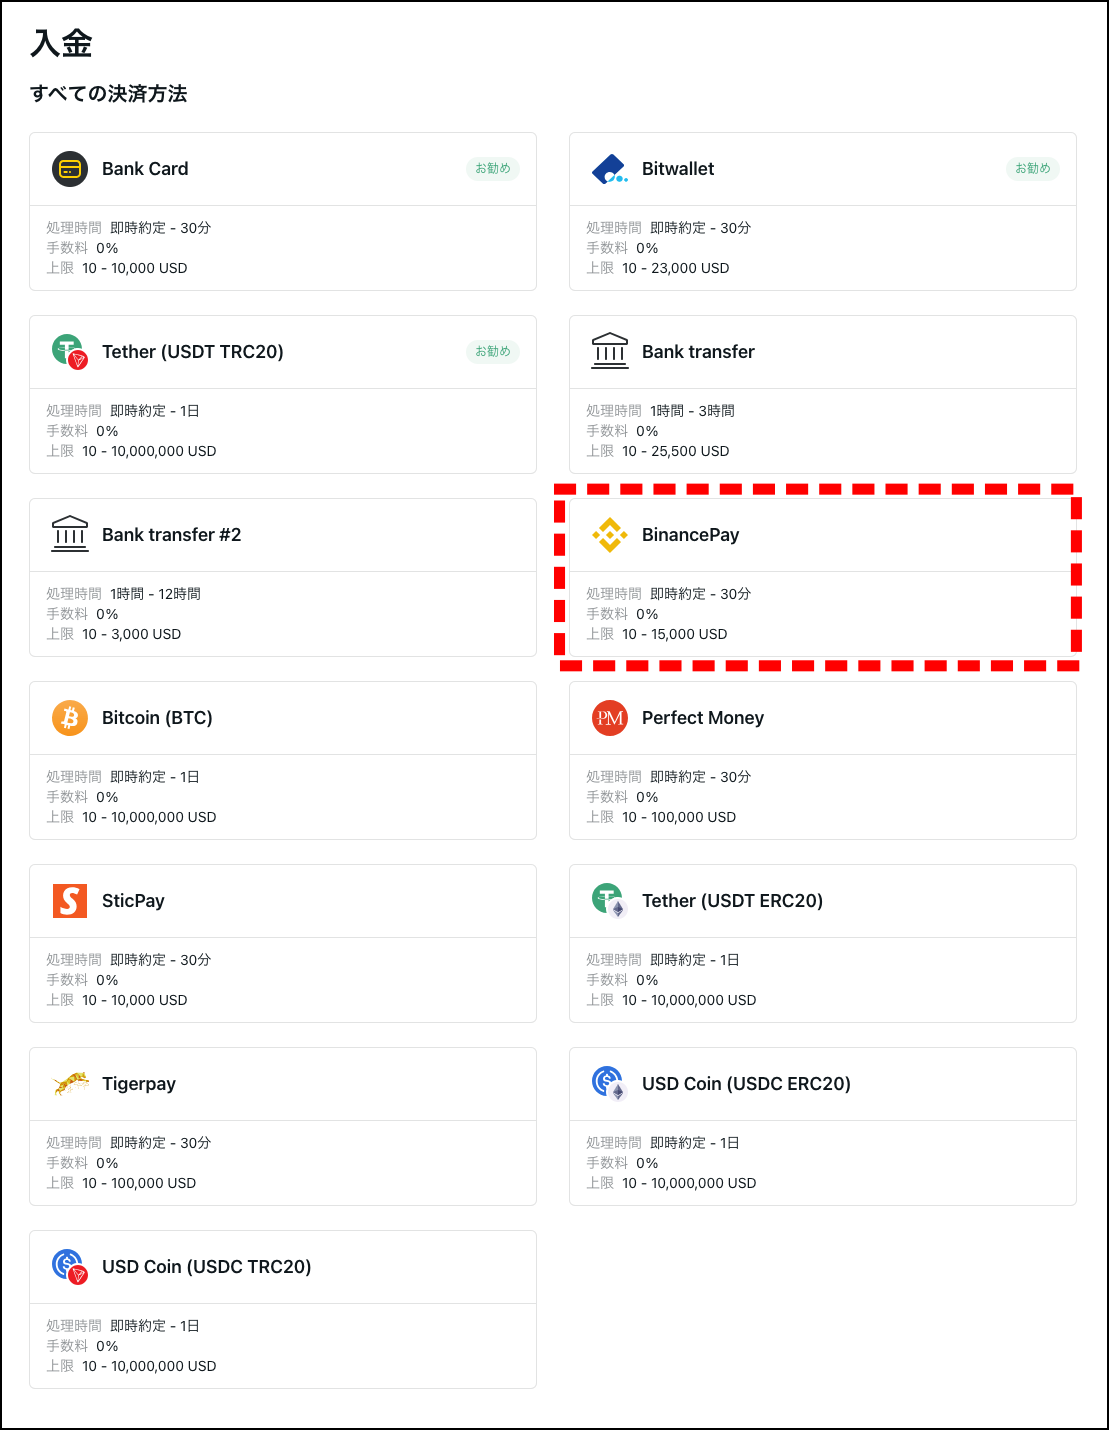Click the Bitcoin (BTC) orange icon
Viewport: 1109px width, 1430px height.
pos(70,718)
